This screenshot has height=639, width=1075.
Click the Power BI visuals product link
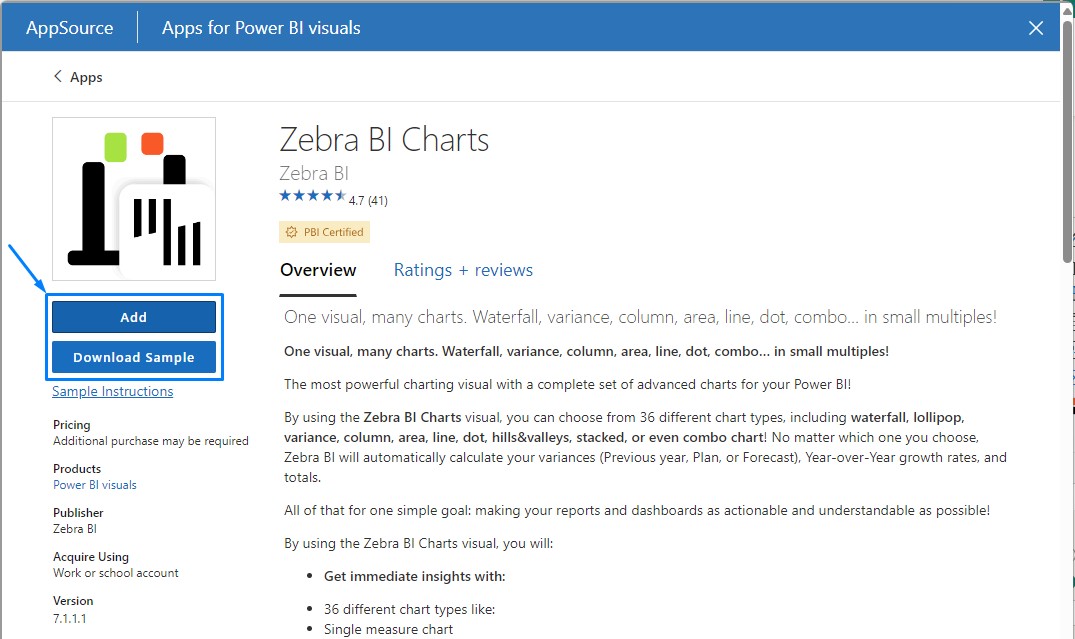click(x=94, y=484)
